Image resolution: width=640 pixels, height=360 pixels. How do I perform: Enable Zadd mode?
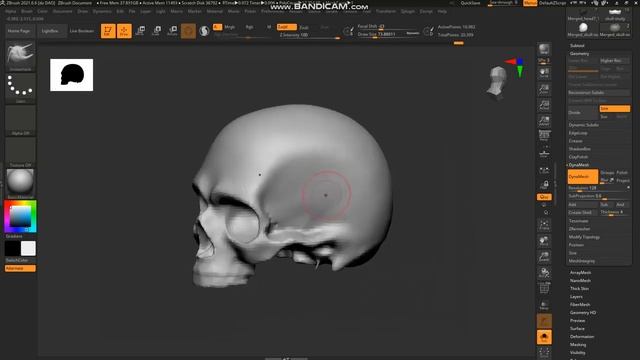coord(287,27)
